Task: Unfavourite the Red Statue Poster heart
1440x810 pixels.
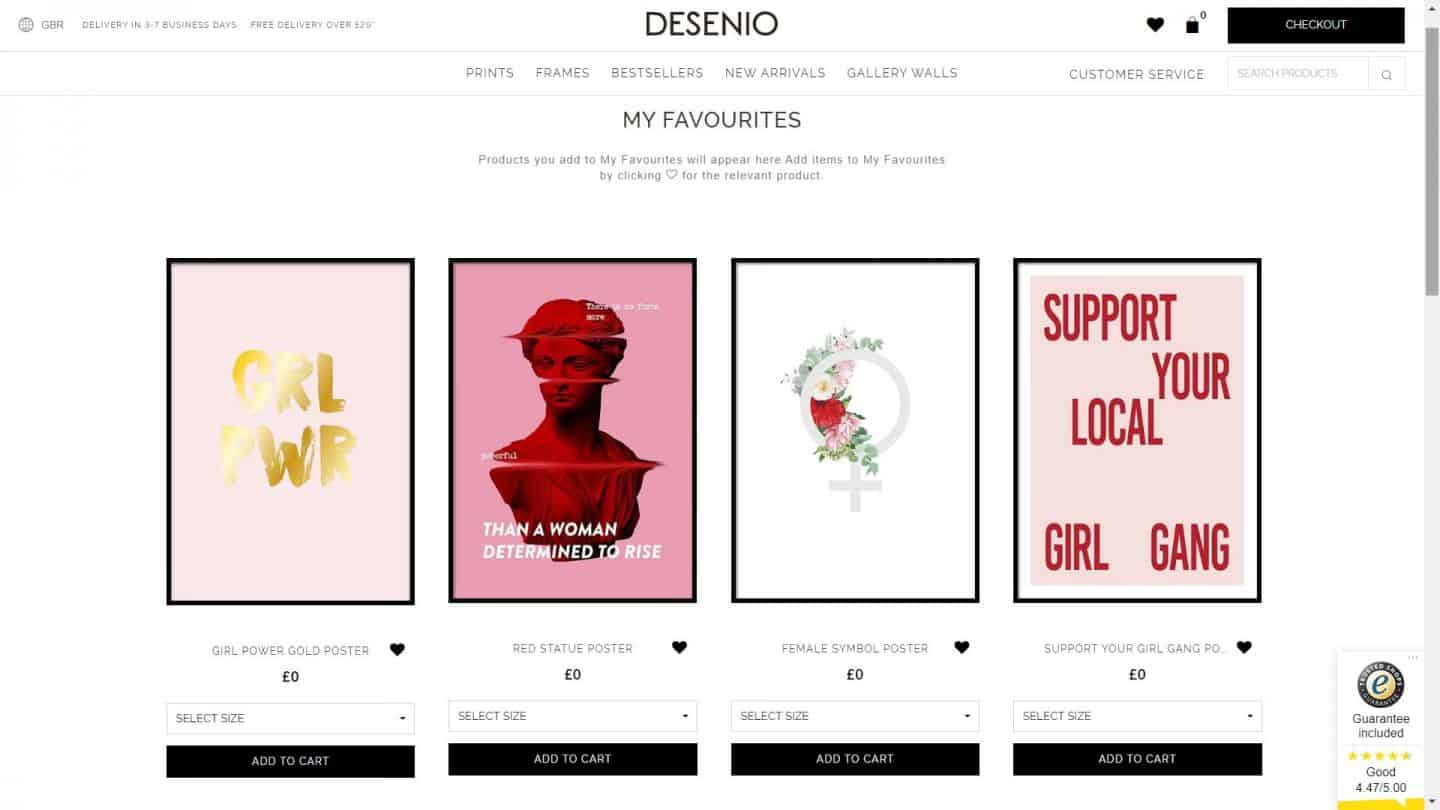Action: click(x=679, y=647)
